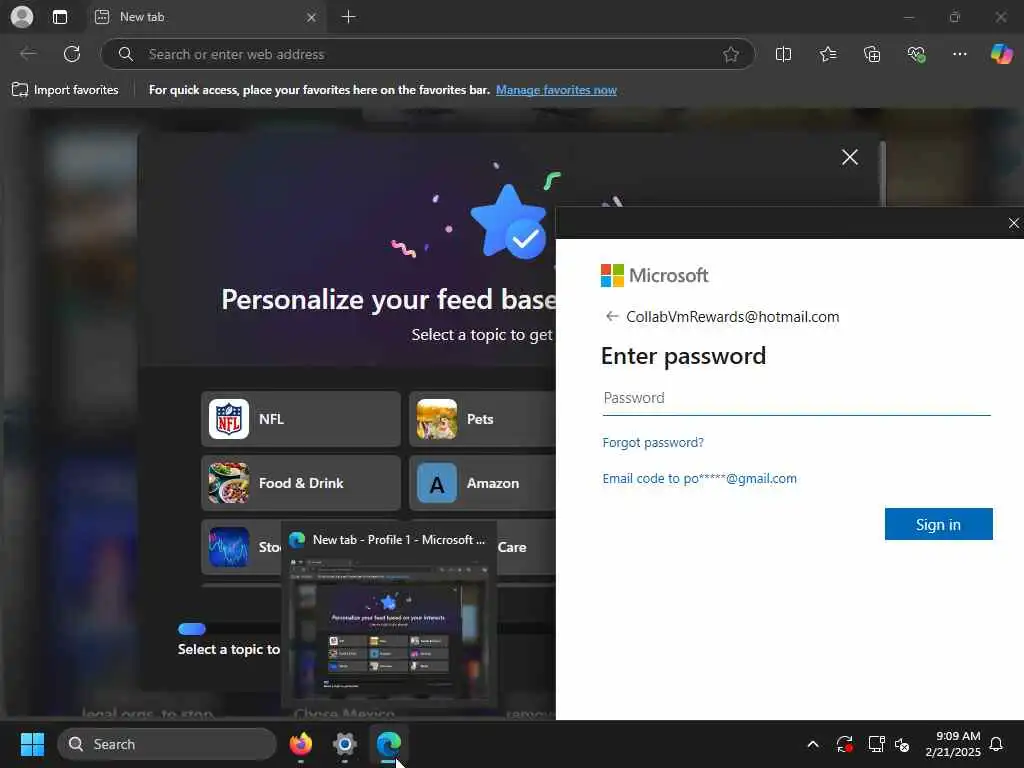Select the Amazon topic card
Image resolution: width=1024 pixels, height=768 pixels.
[483, 483]
